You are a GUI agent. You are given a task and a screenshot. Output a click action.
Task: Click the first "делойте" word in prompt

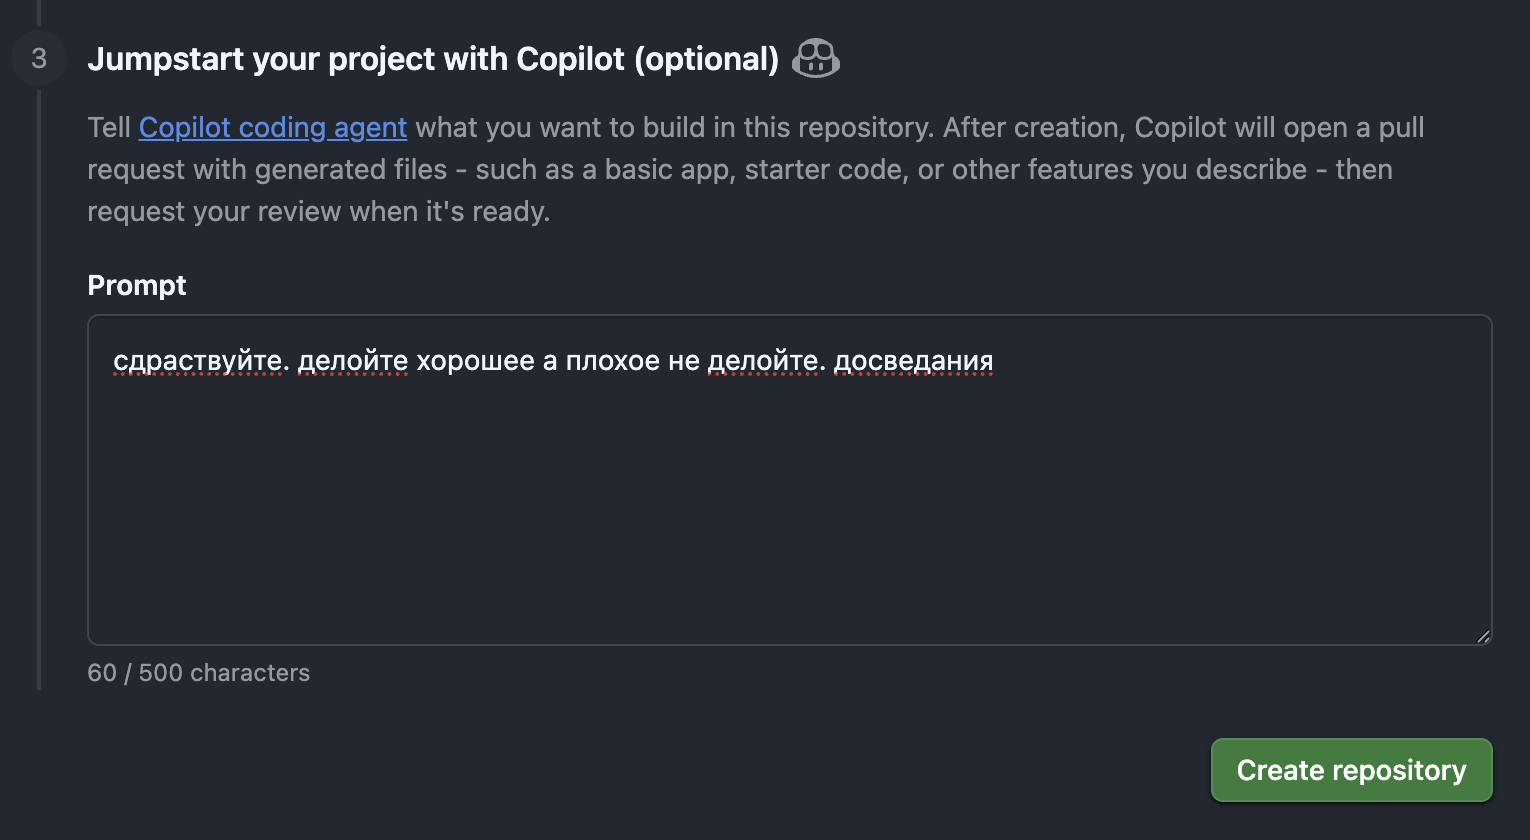pos(353,361)
